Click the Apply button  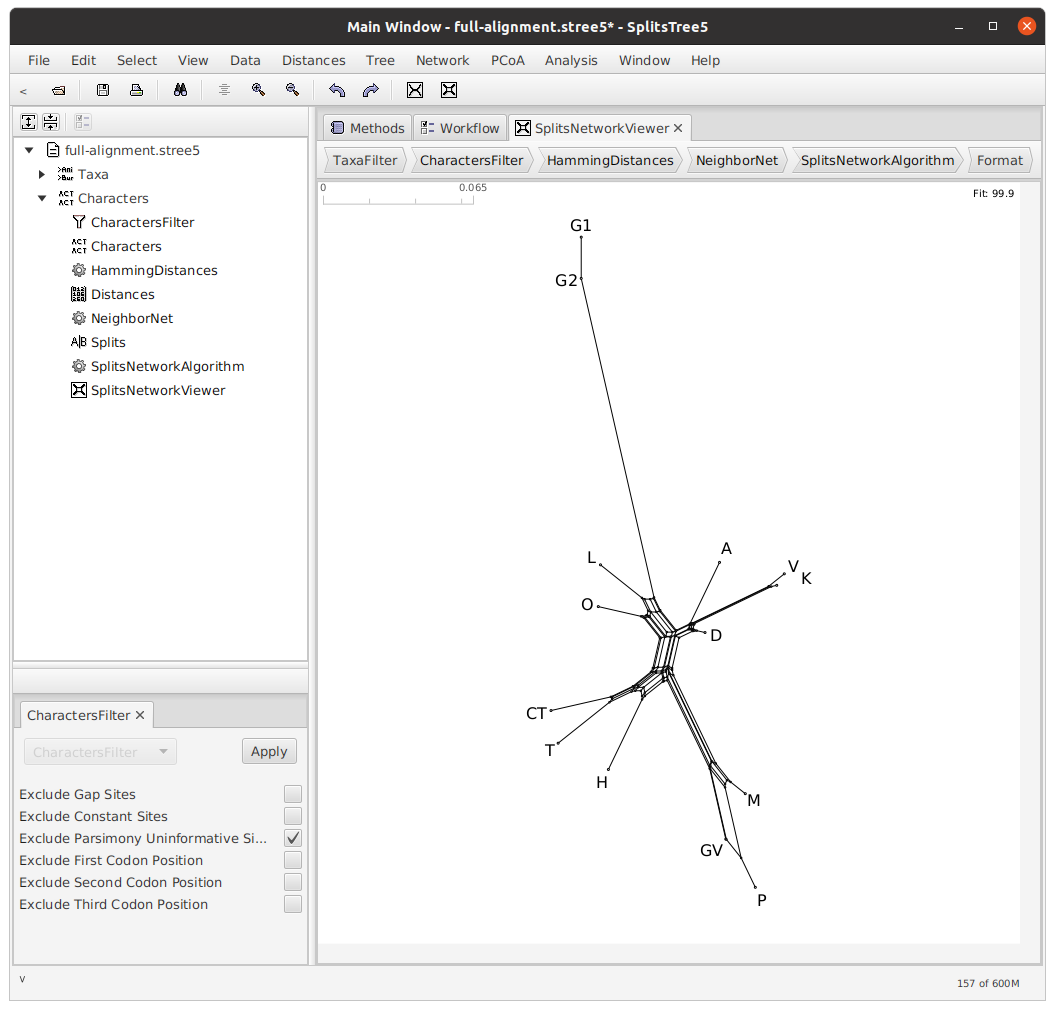(269, 752)
